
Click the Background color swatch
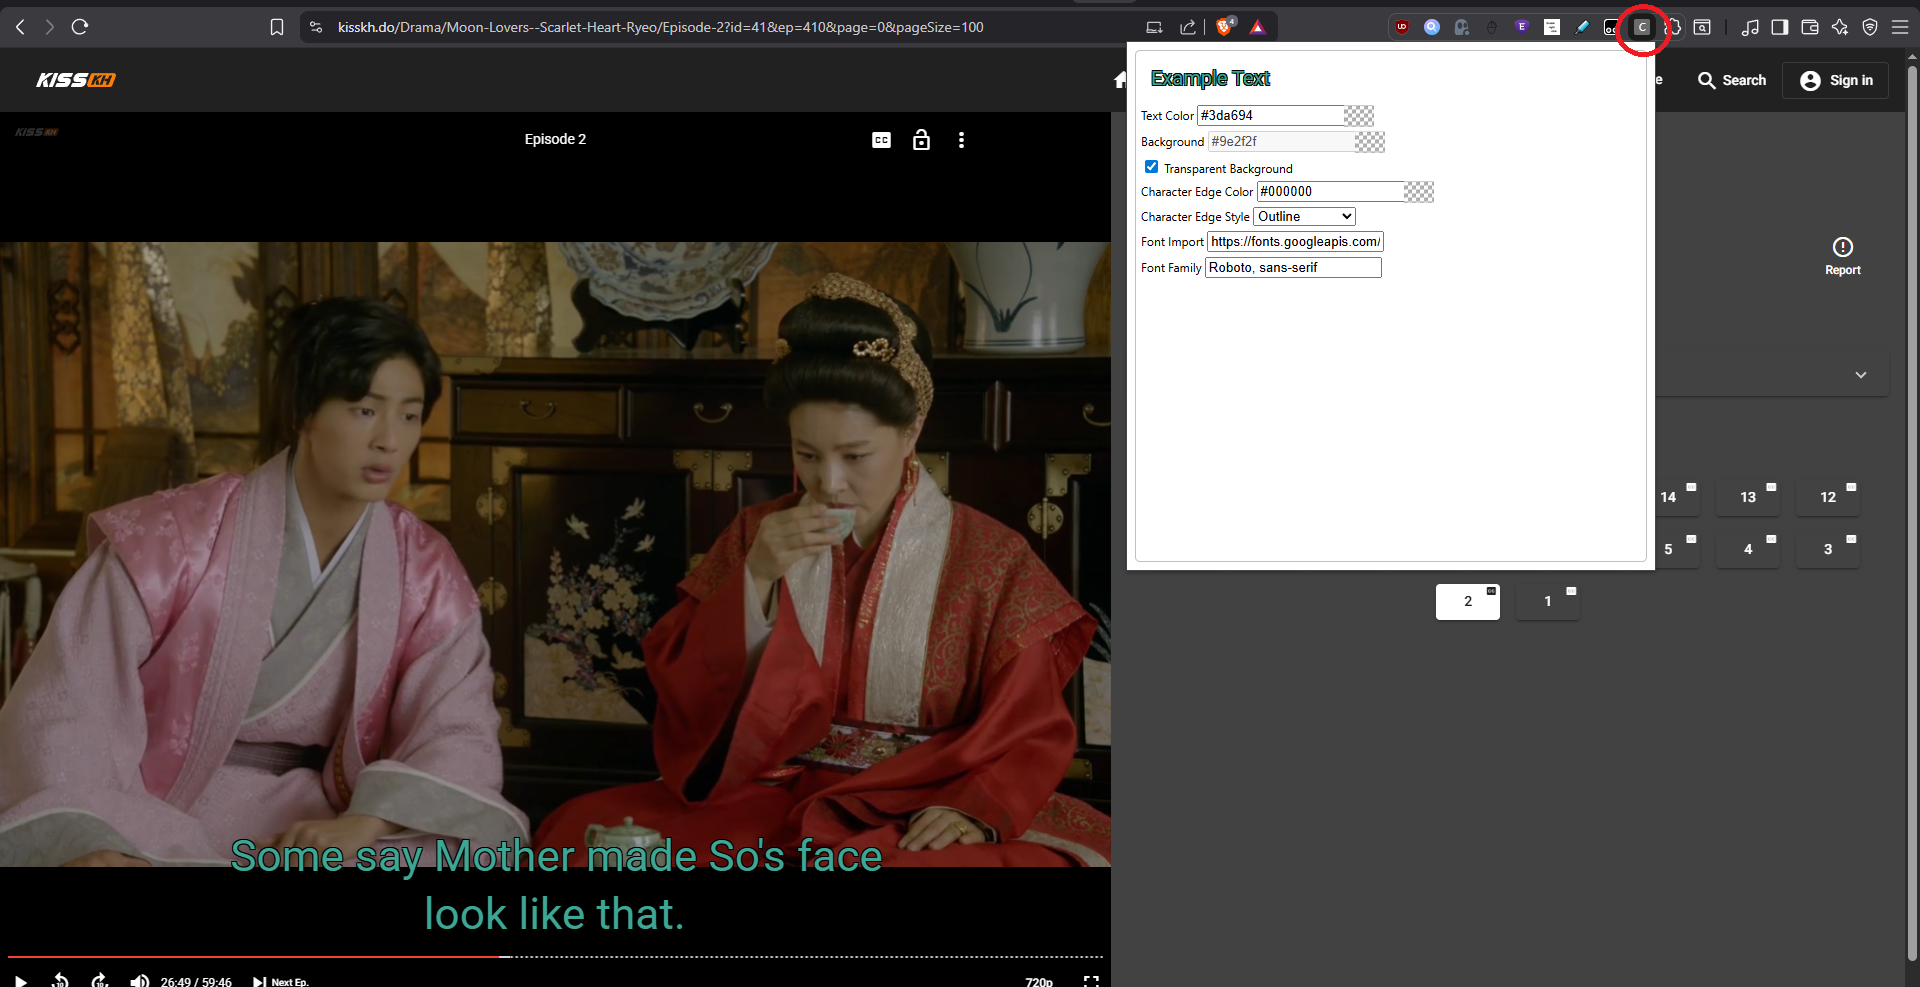pos(1370,142)
